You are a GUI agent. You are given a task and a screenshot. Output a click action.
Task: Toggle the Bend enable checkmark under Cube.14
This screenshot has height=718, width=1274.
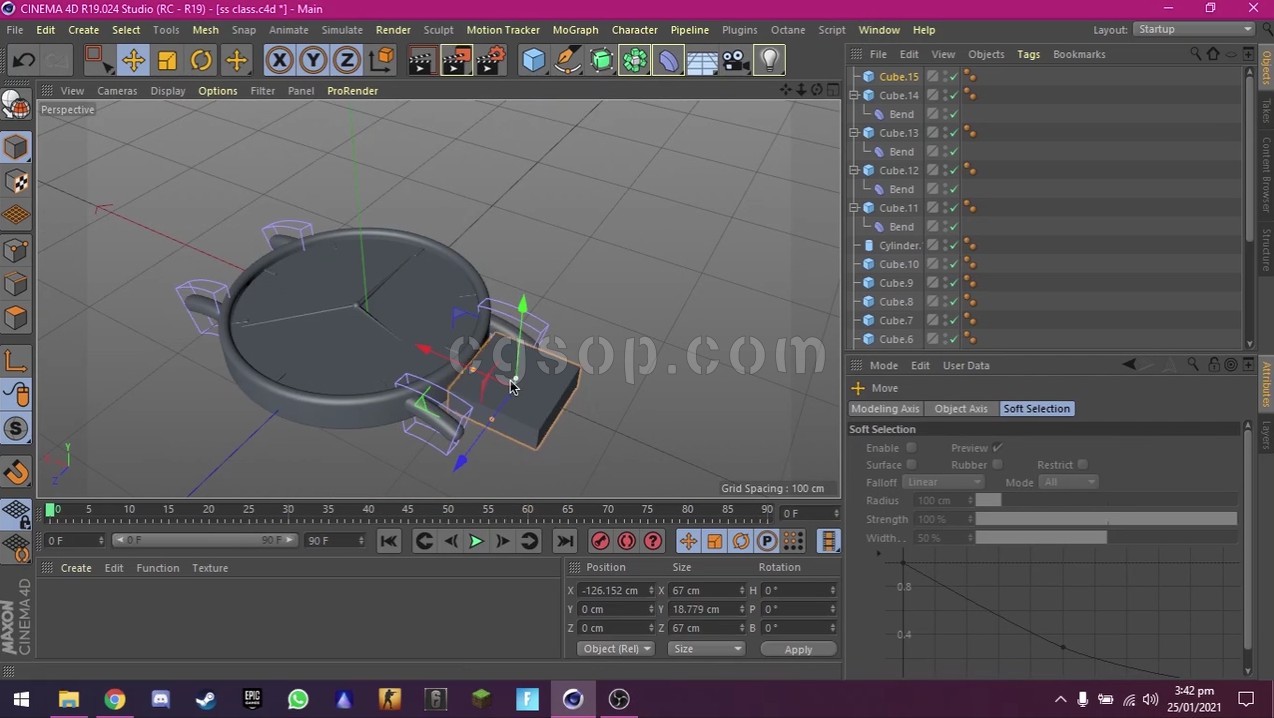(954, 114)
